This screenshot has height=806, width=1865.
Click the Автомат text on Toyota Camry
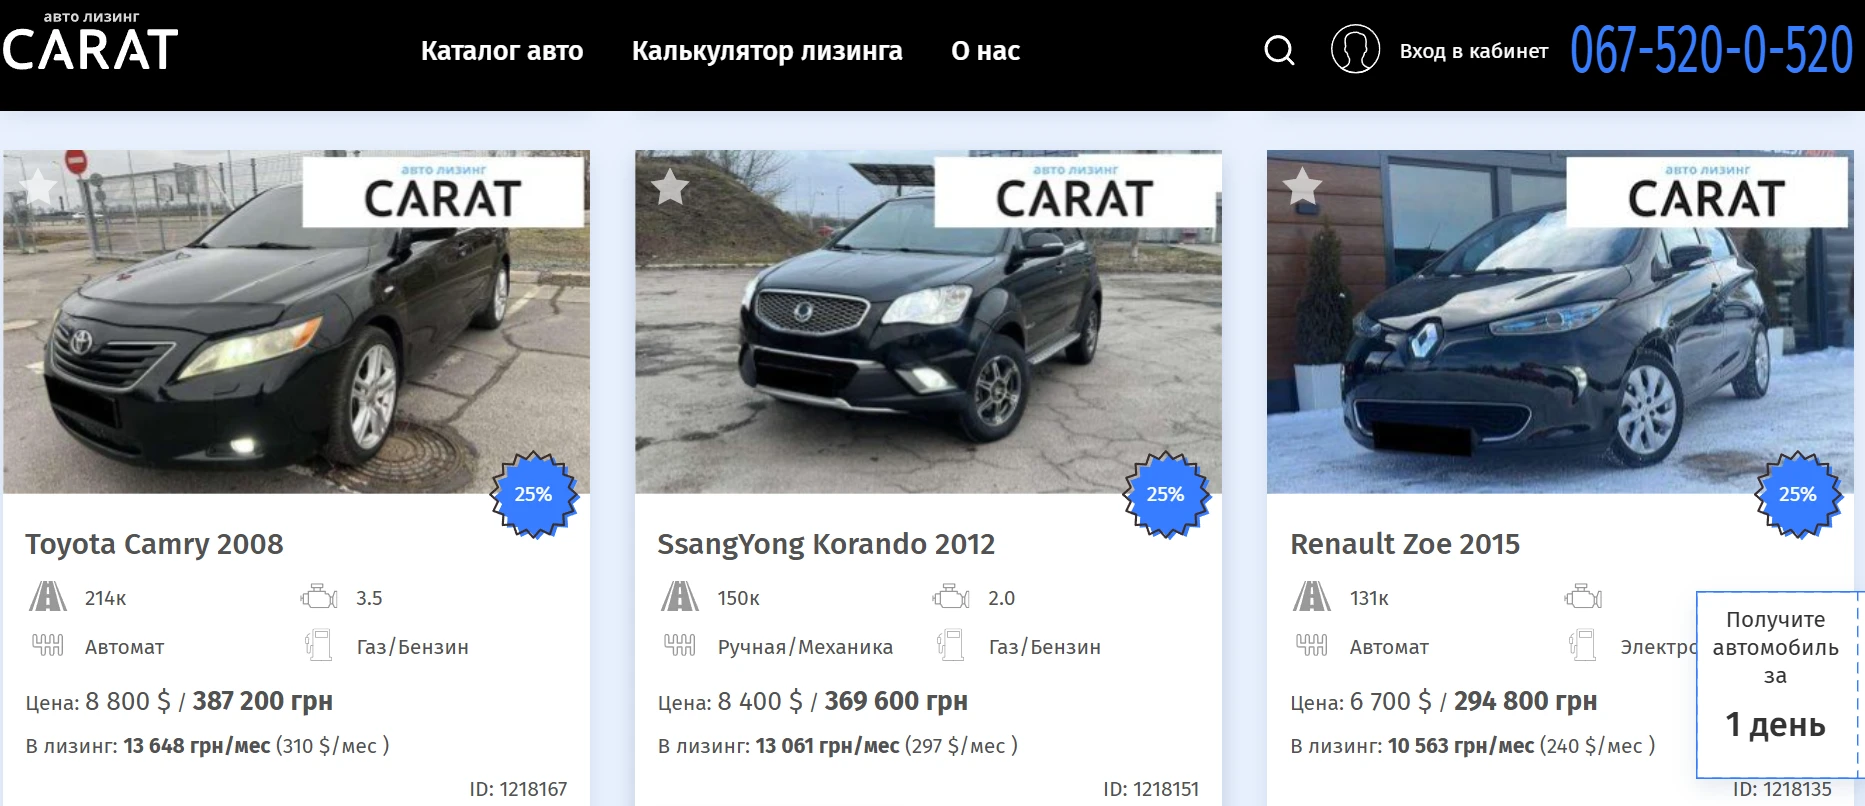coord(124,647)
